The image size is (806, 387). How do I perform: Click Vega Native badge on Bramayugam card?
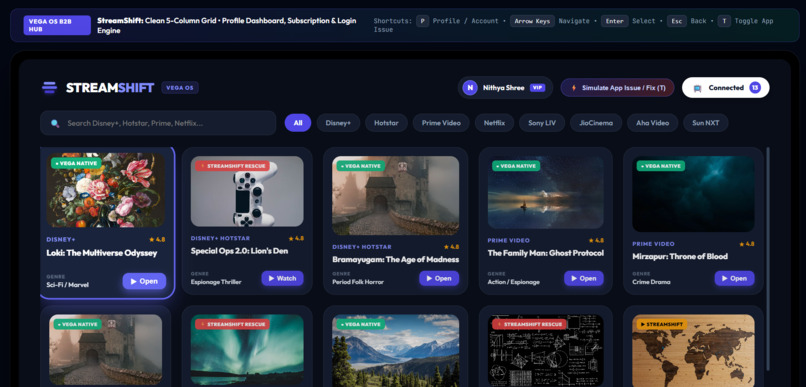360,166
